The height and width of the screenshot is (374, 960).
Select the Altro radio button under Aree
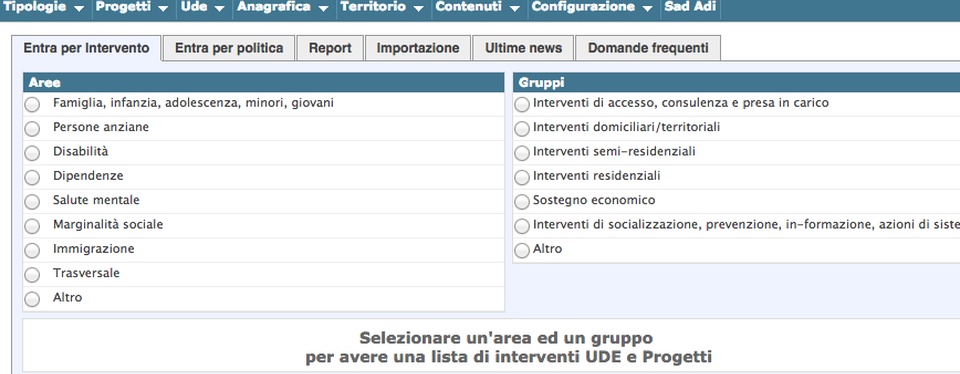click(x=32, y=299)
